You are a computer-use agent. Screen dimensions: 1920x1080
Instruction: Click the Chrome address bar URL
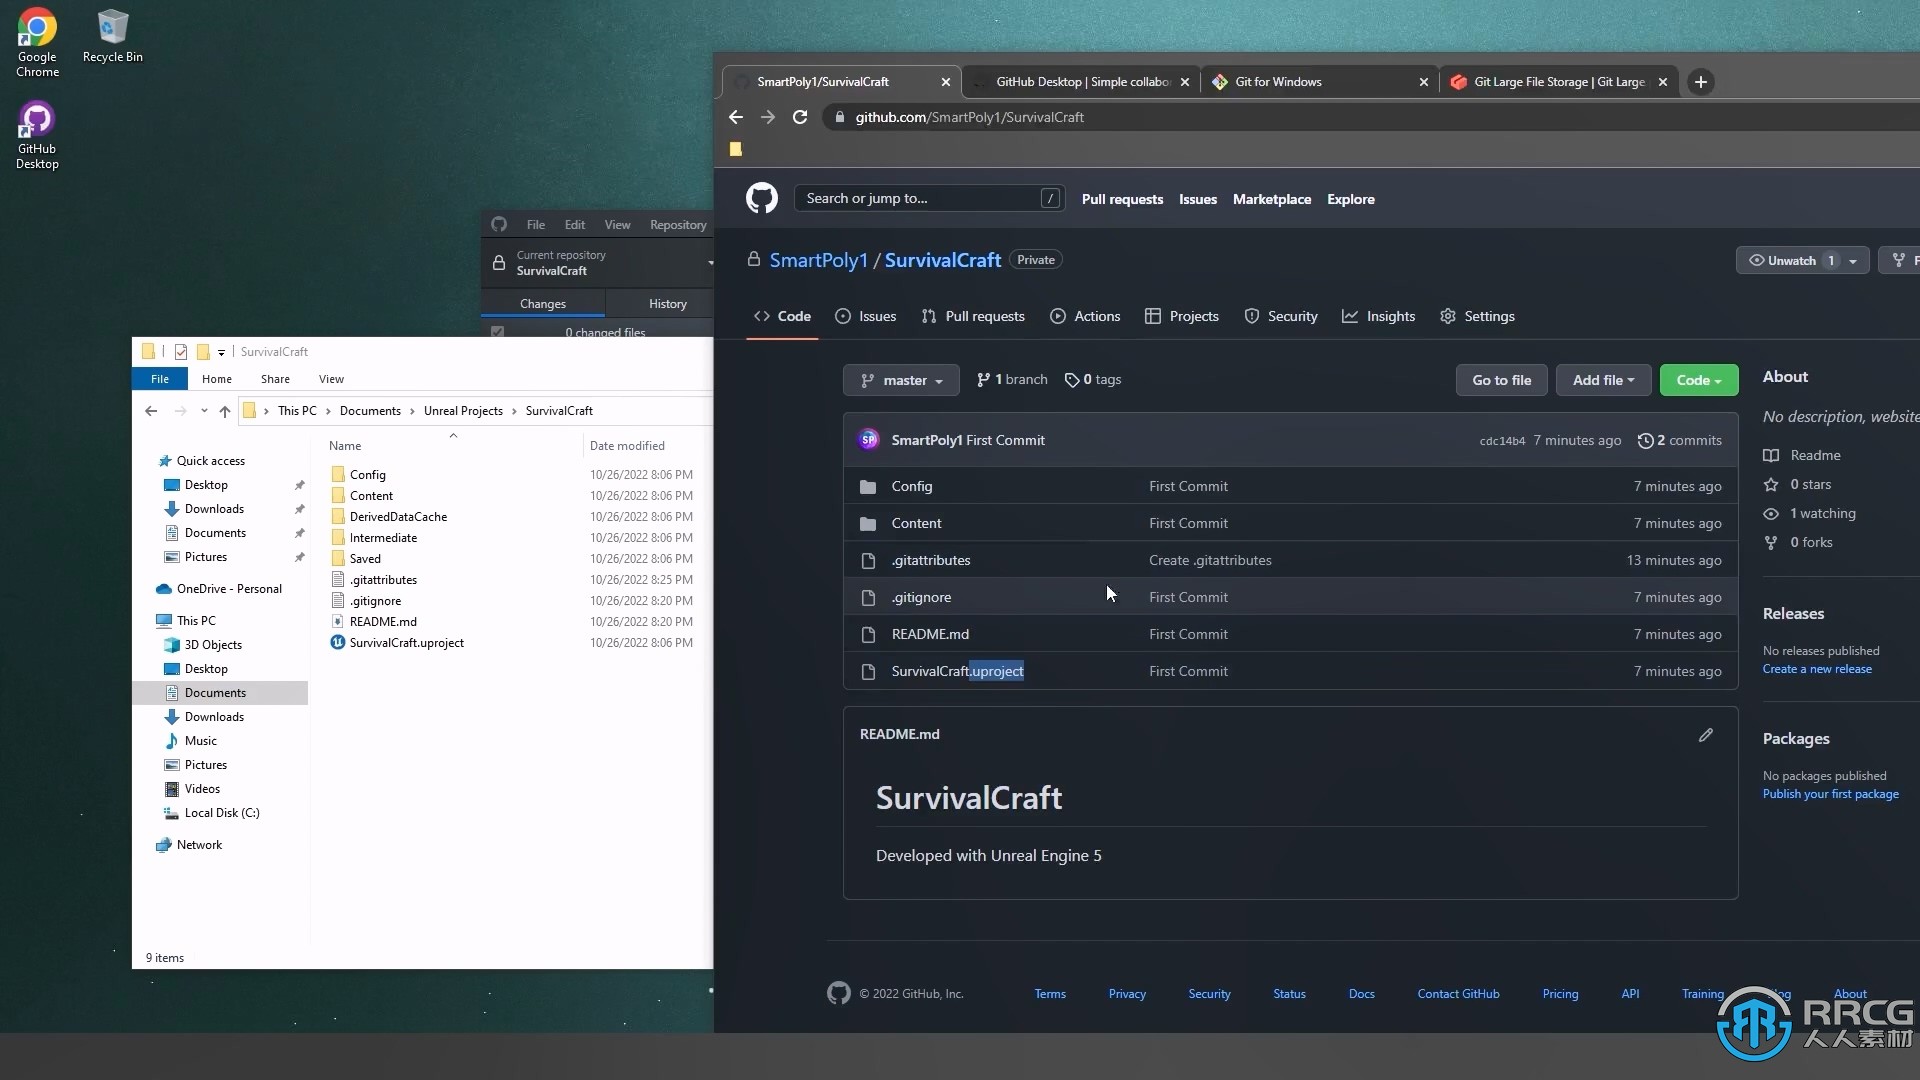click(x=969, y=117)
